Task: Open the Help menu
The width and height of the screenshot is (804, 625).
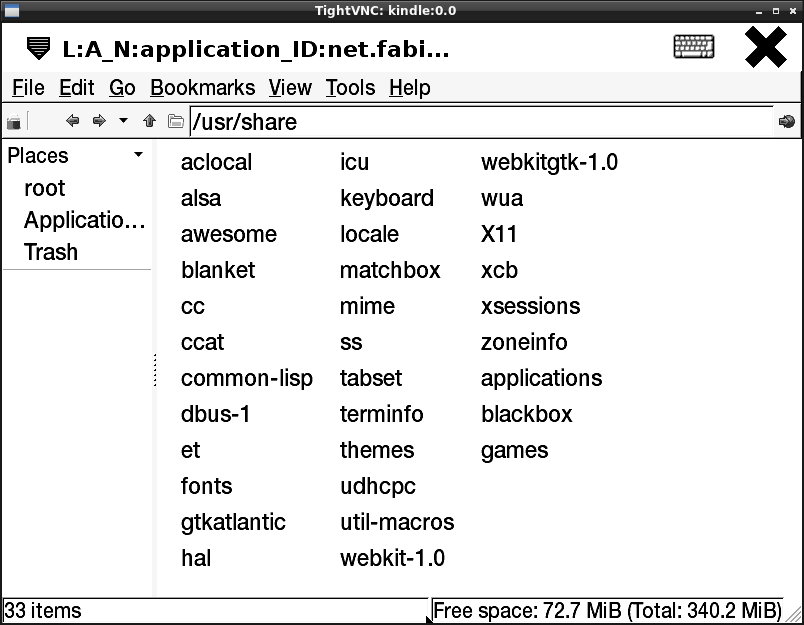Action: coord(410,88)
